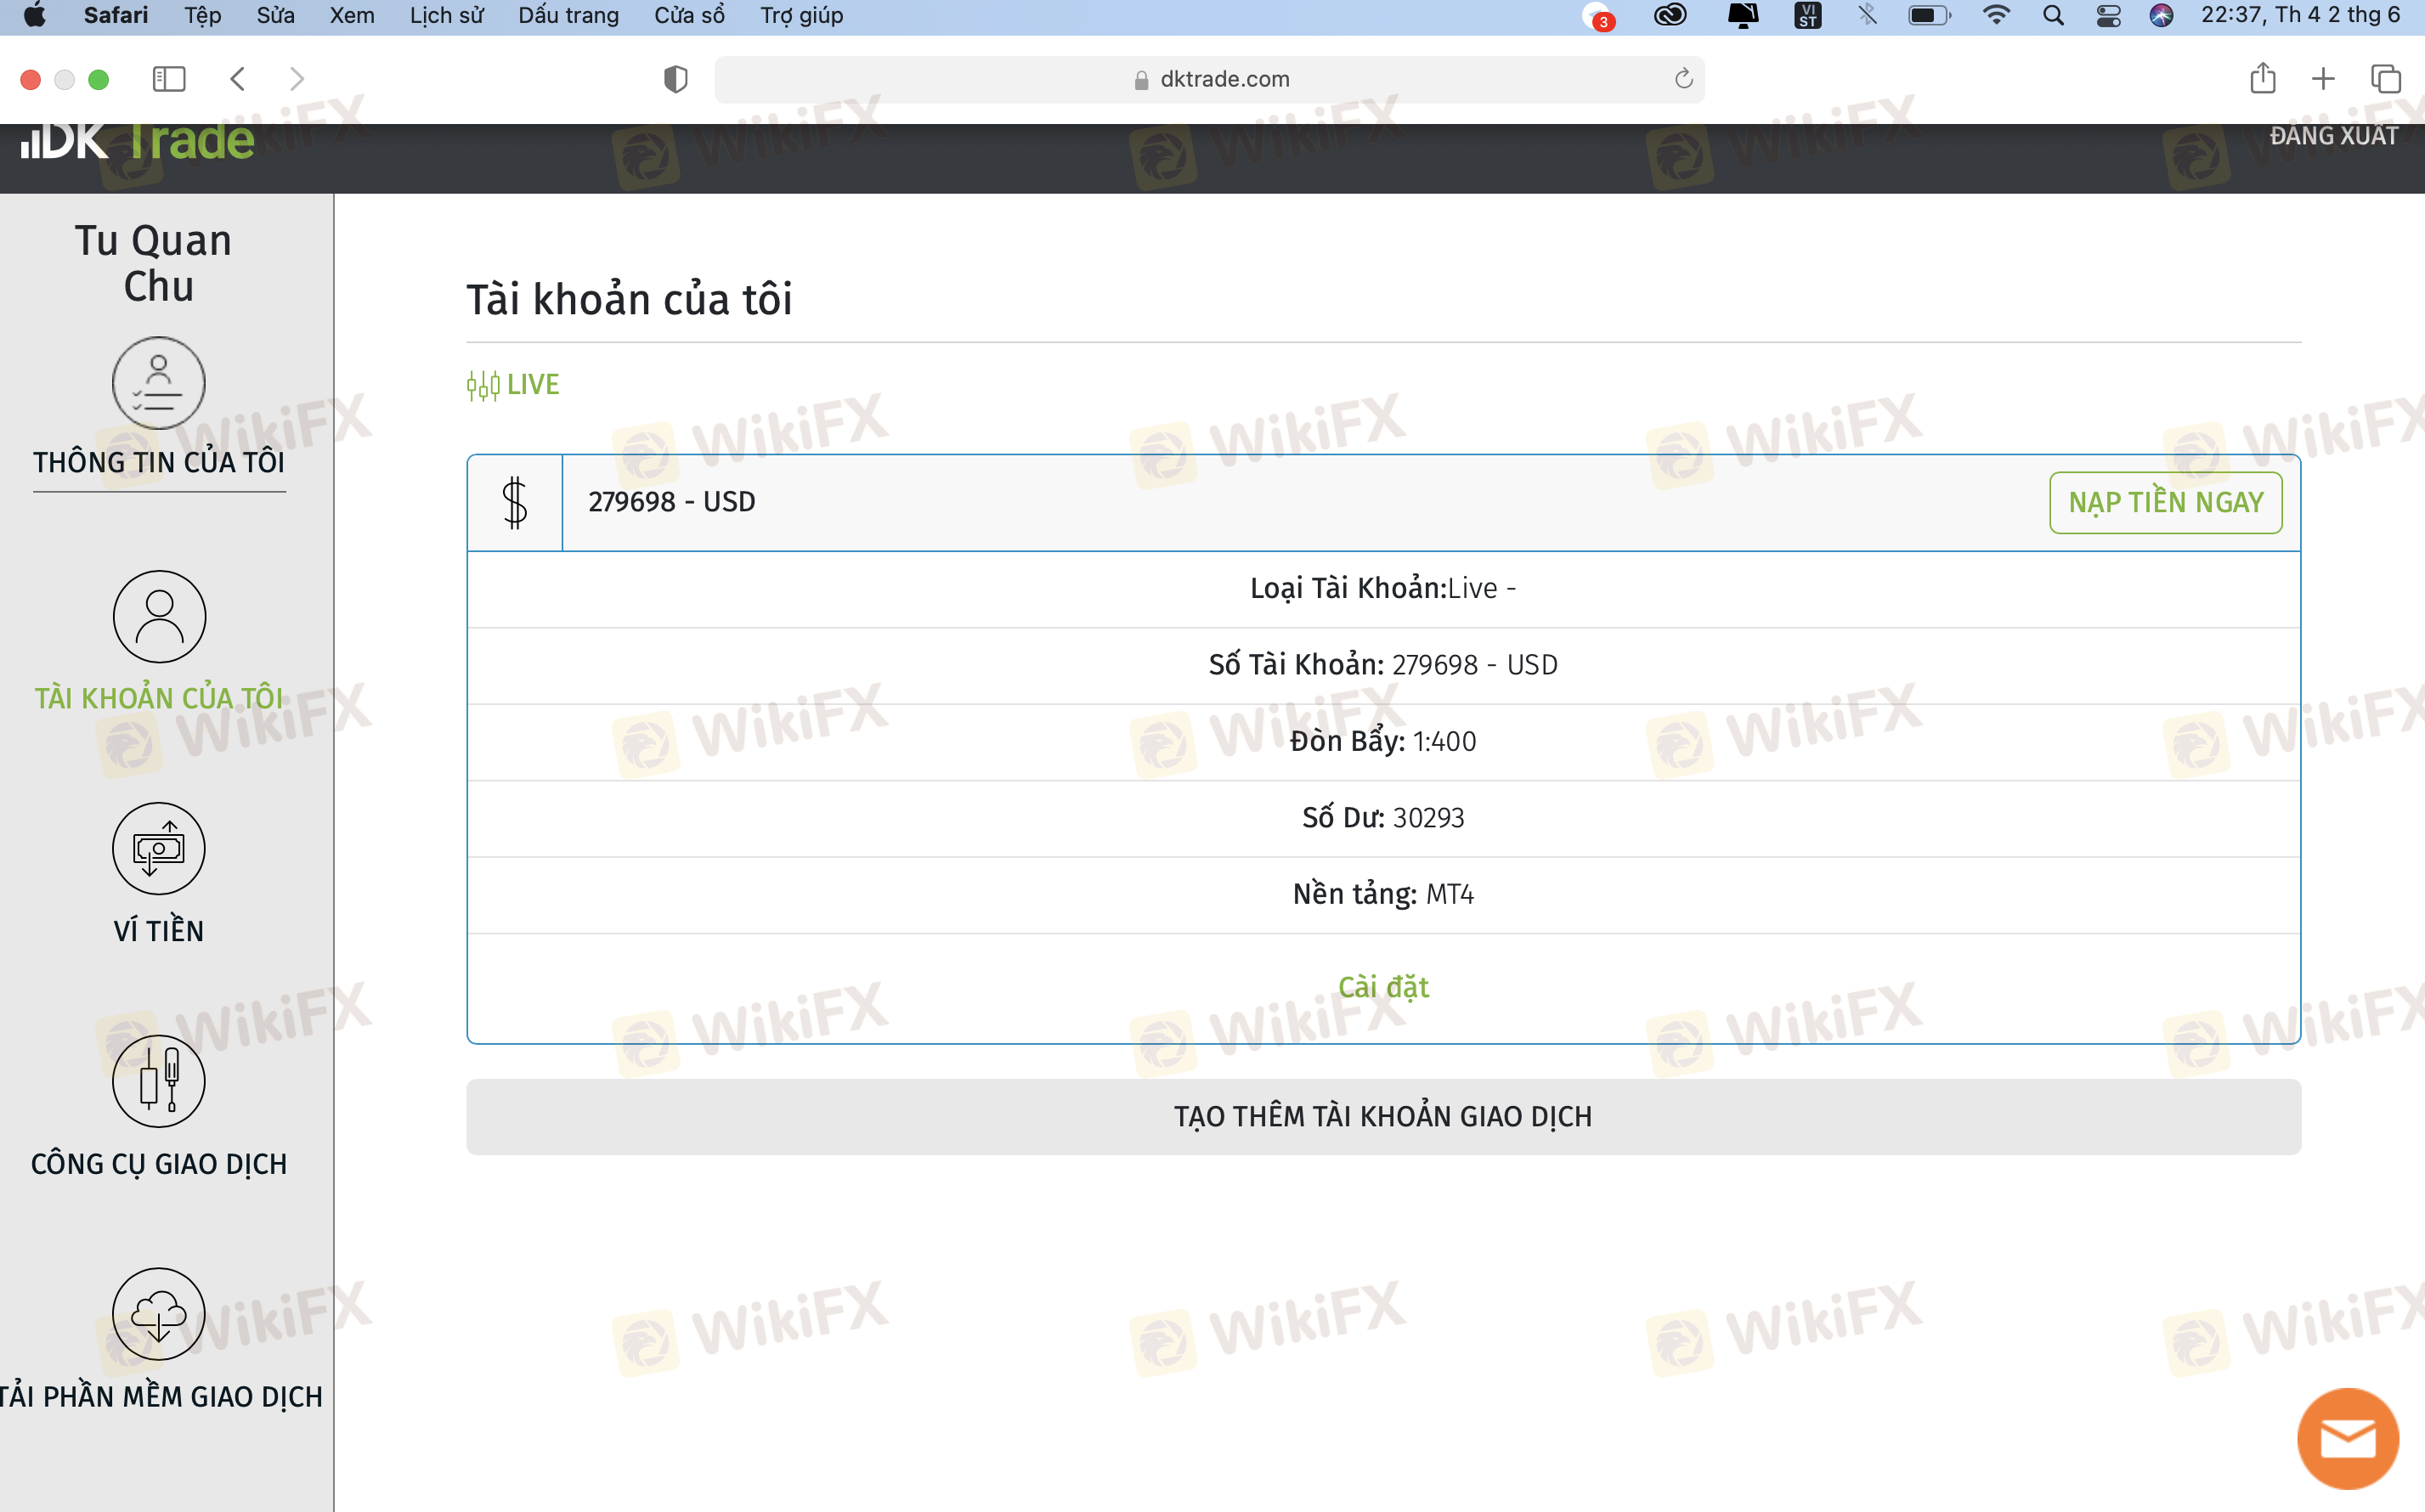The image size is (2425, 1512).
Task: Click the Safari privacy shield icon
Action: [676, 79]
